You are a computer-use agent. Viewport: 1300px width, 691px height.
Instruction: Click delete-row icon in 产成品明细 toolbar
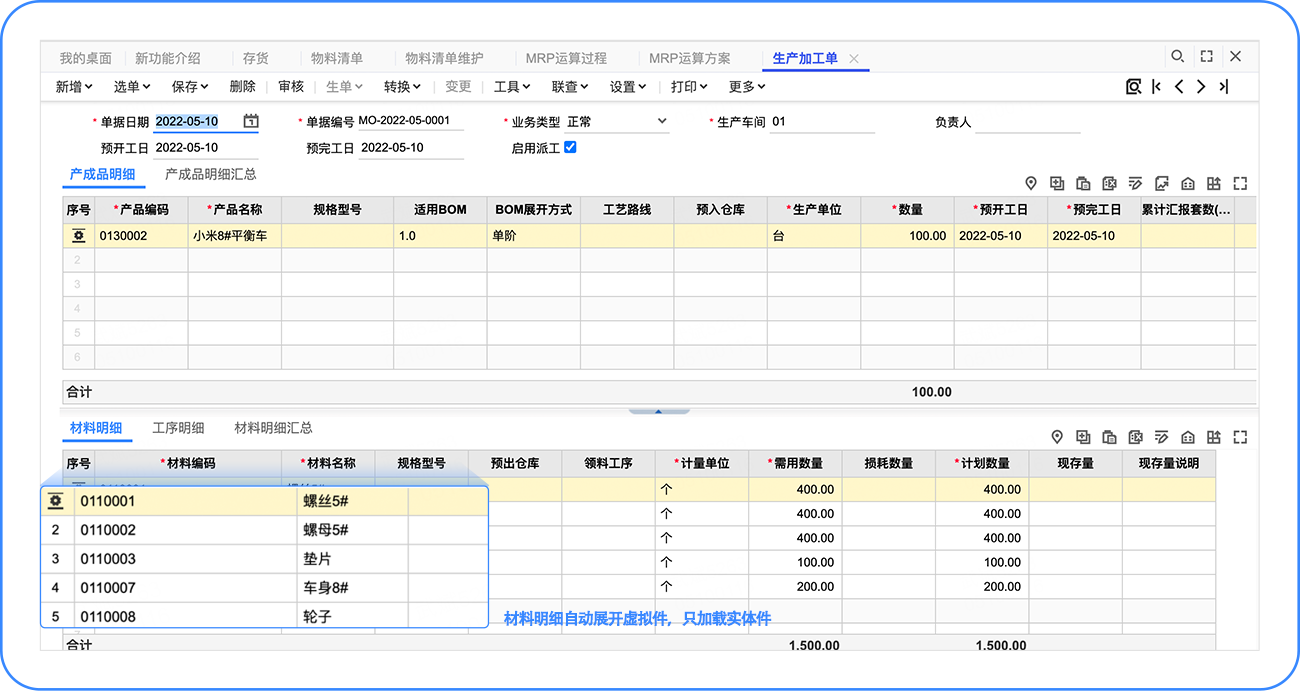(1109, 183)
